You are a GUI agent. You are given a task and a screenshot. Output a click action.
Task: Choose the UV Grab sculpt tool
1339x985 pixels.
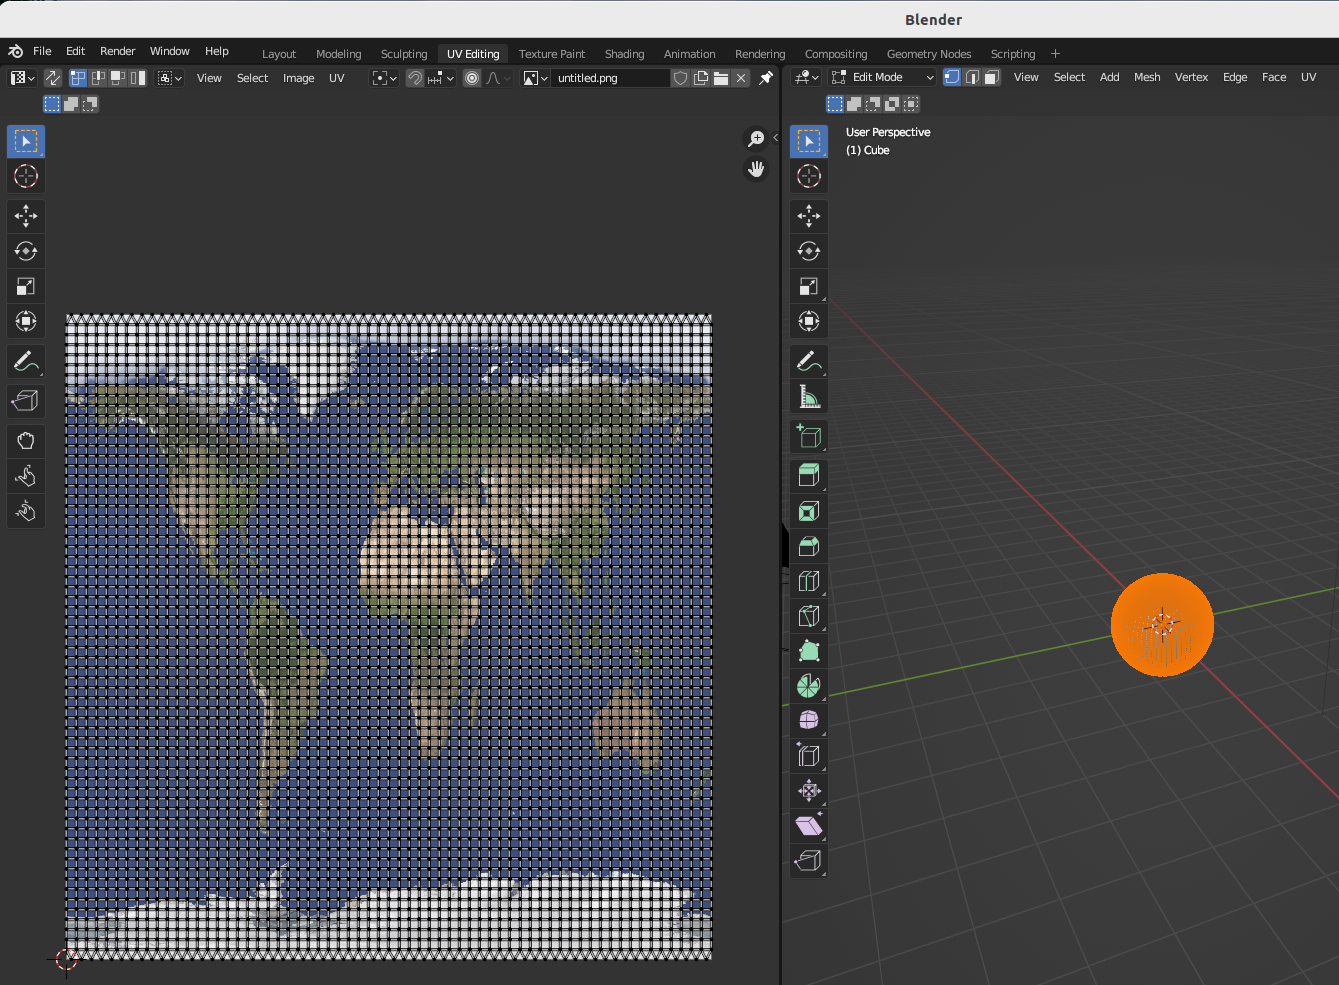click(26, 441)
